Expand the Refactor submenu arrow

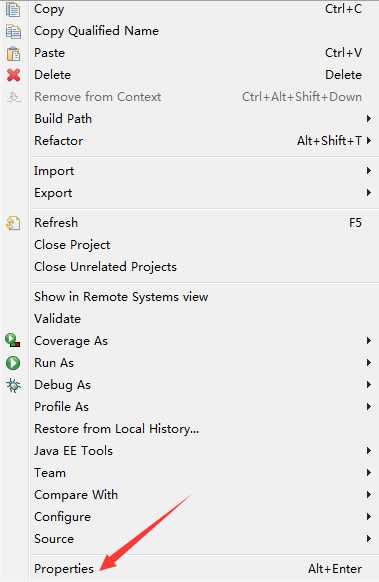tap(369, 141)
